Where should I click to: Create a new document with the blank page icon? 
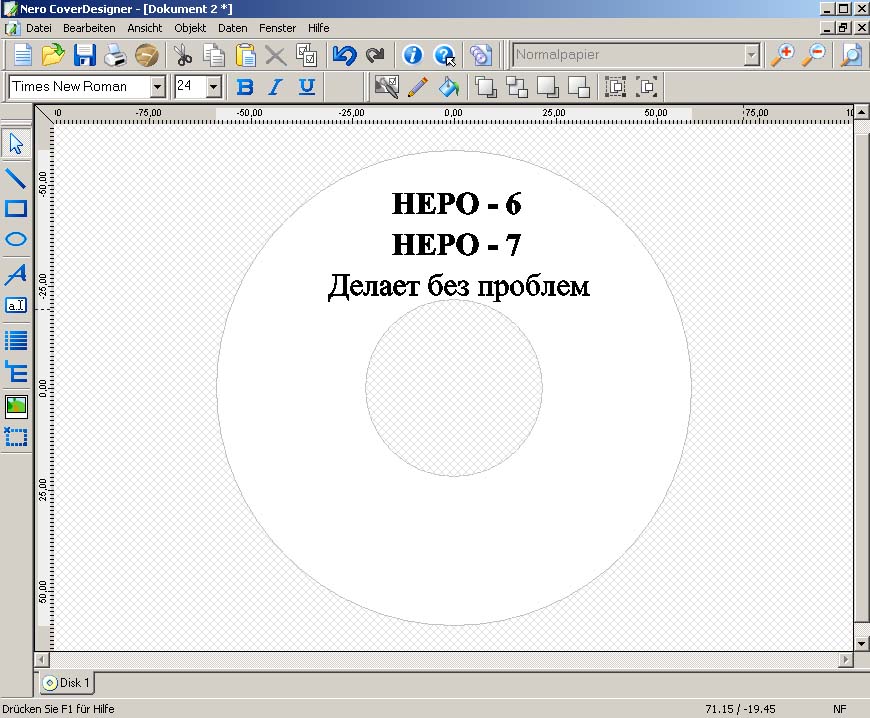coord(22,55)
